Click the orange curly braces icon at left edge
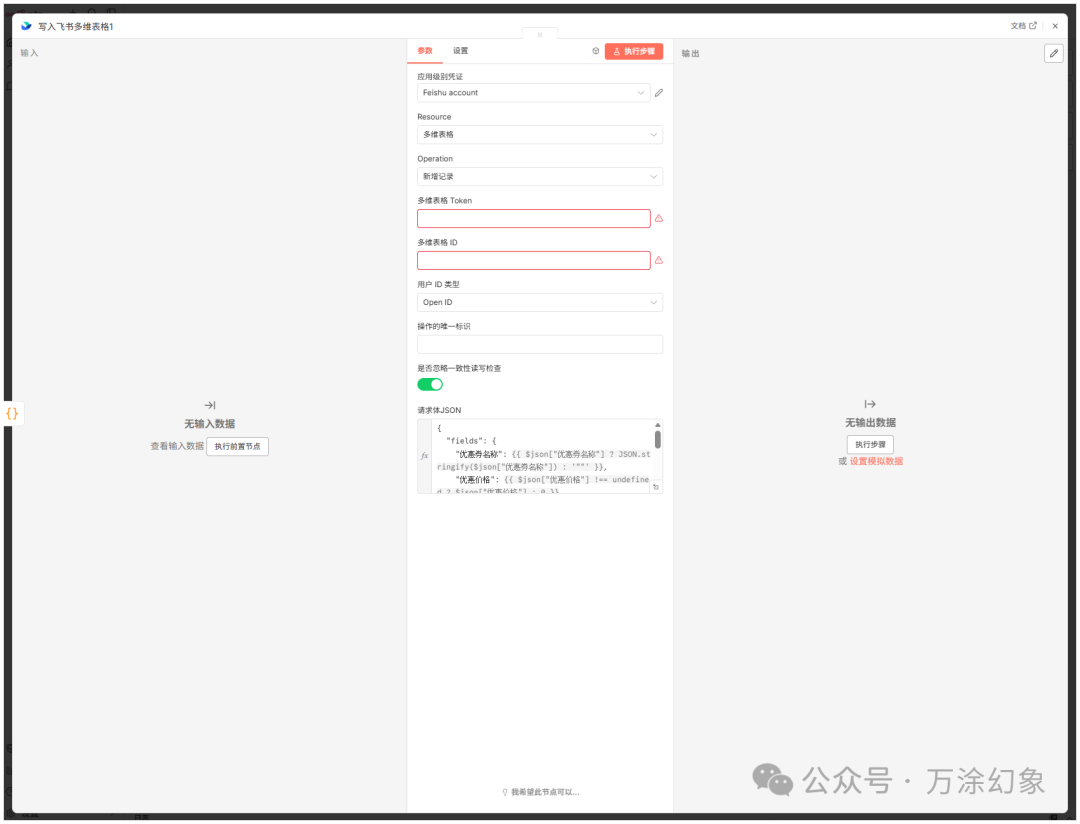Viewport: 1080px width, 824px height. click(x=12, y=413)
